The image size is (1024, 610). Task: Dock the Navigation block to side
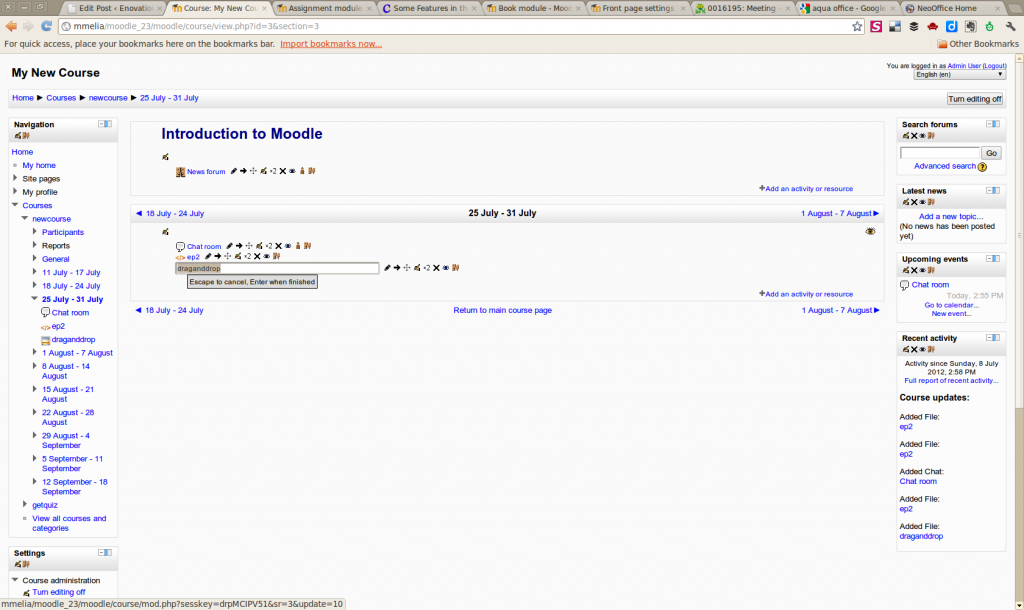tap(108, 124)
